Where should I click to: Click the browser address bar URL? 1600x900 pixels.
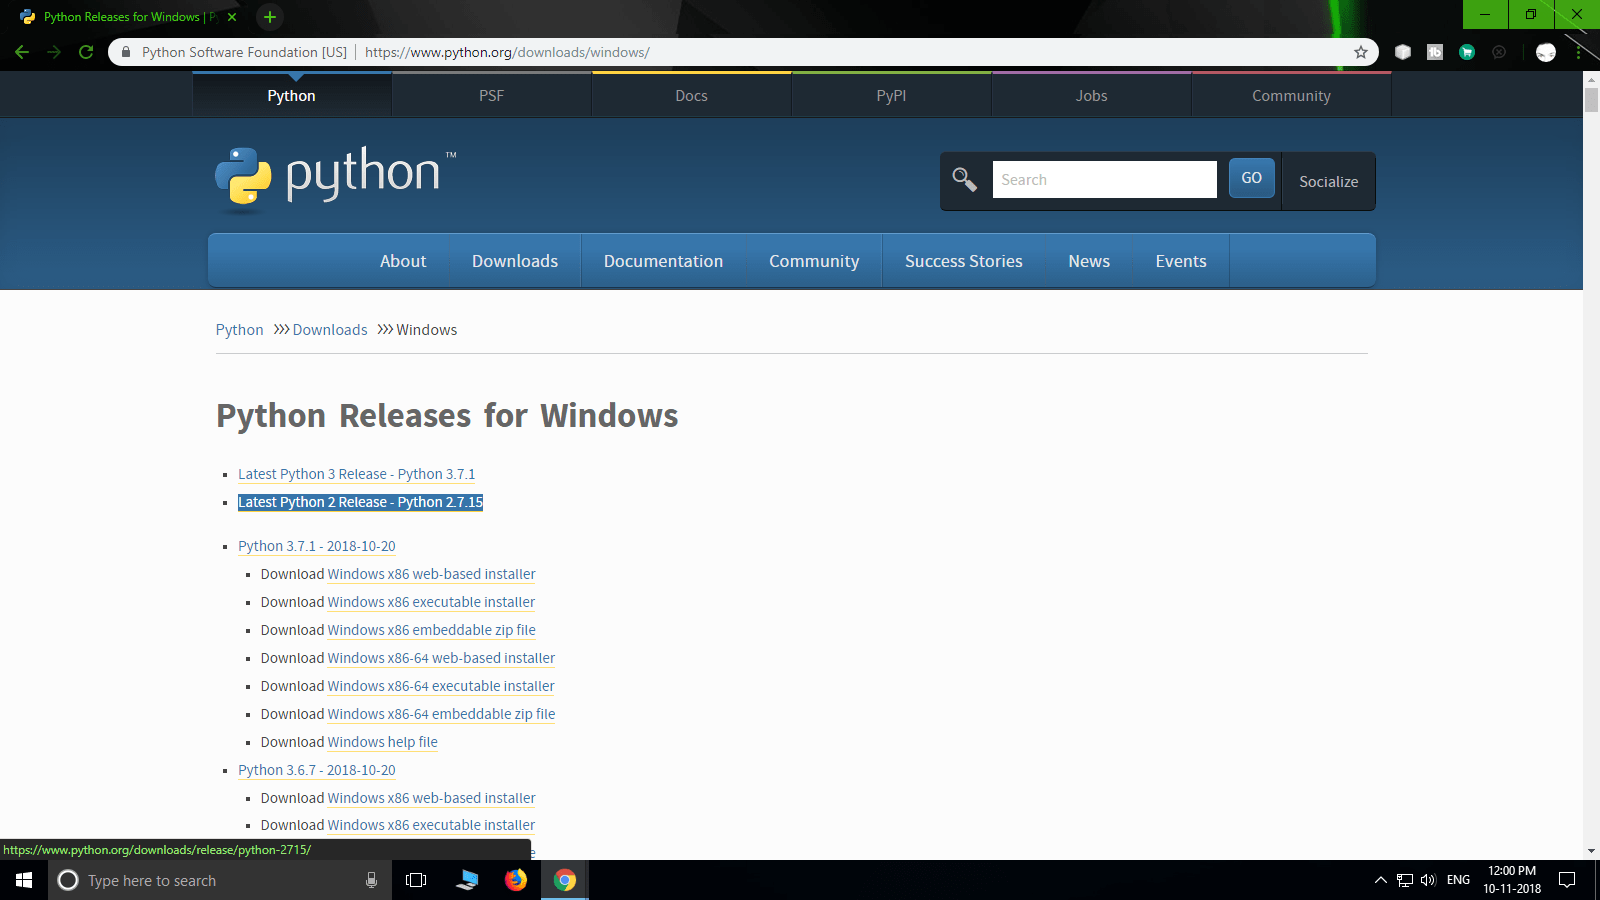point(507,52)
